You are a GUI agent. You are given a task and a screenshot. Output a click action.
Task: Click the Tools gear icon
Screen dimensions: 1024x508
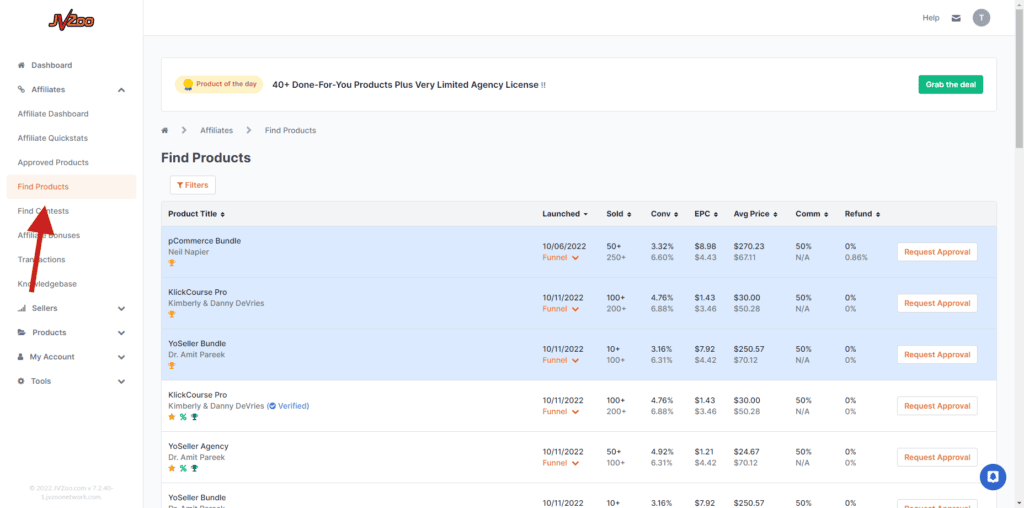[21, 381]
